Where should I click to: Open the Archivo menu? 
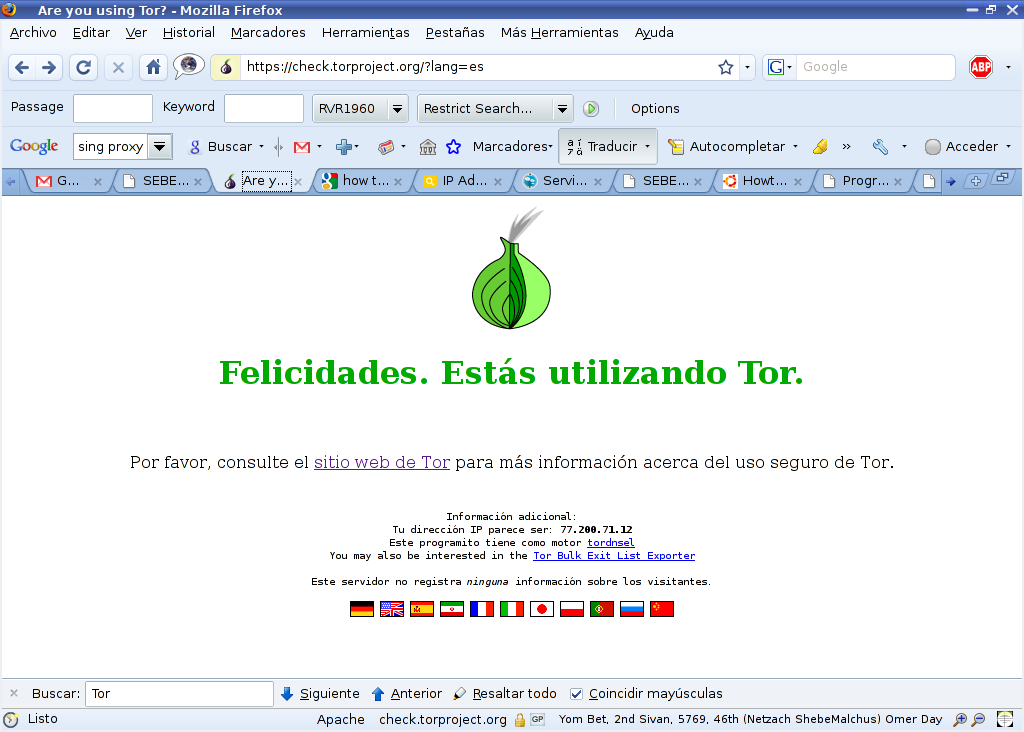[x=33, y=33]
